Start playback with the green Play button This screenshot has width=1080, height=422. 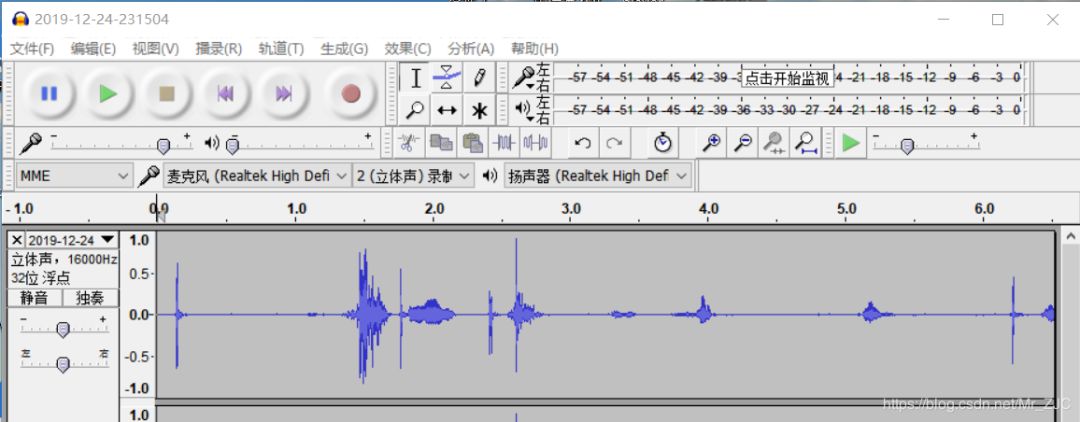coord(107,94)
